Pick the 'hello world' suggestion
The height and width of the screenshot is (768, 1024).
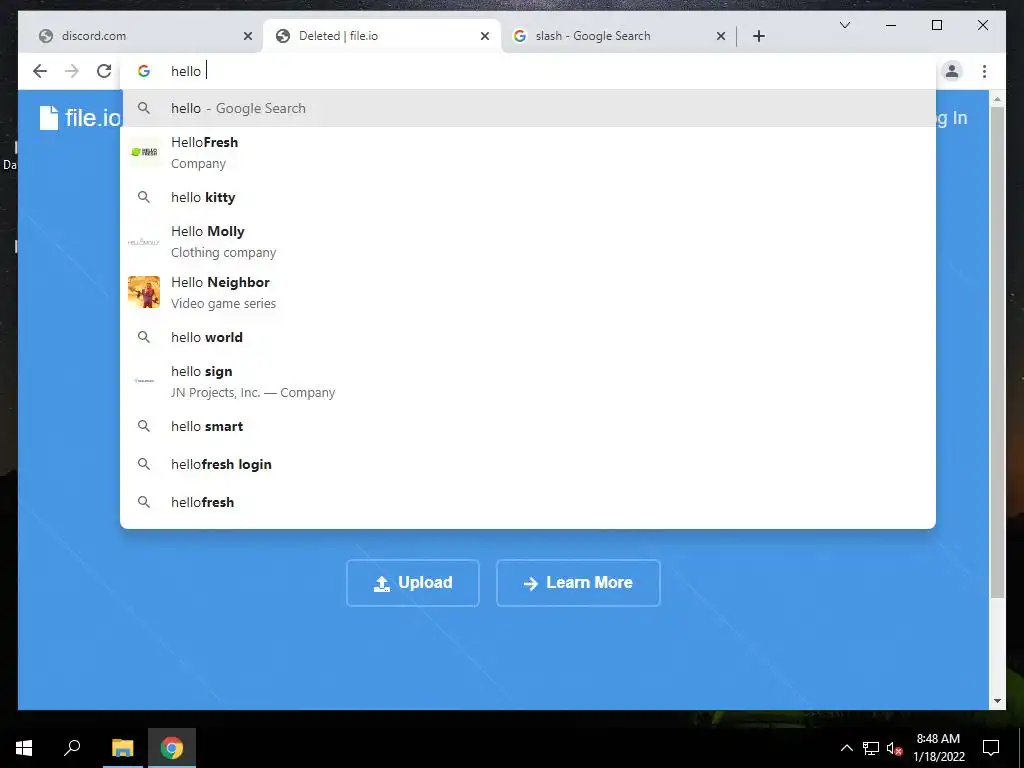point(528,337)
